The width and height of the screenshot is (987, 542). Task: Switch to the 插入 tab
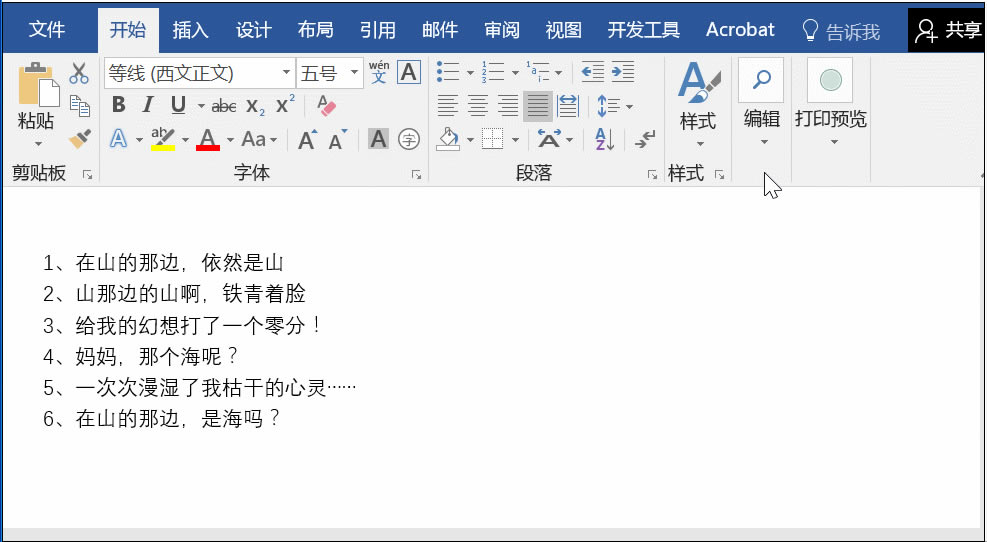tap(190, 30)
